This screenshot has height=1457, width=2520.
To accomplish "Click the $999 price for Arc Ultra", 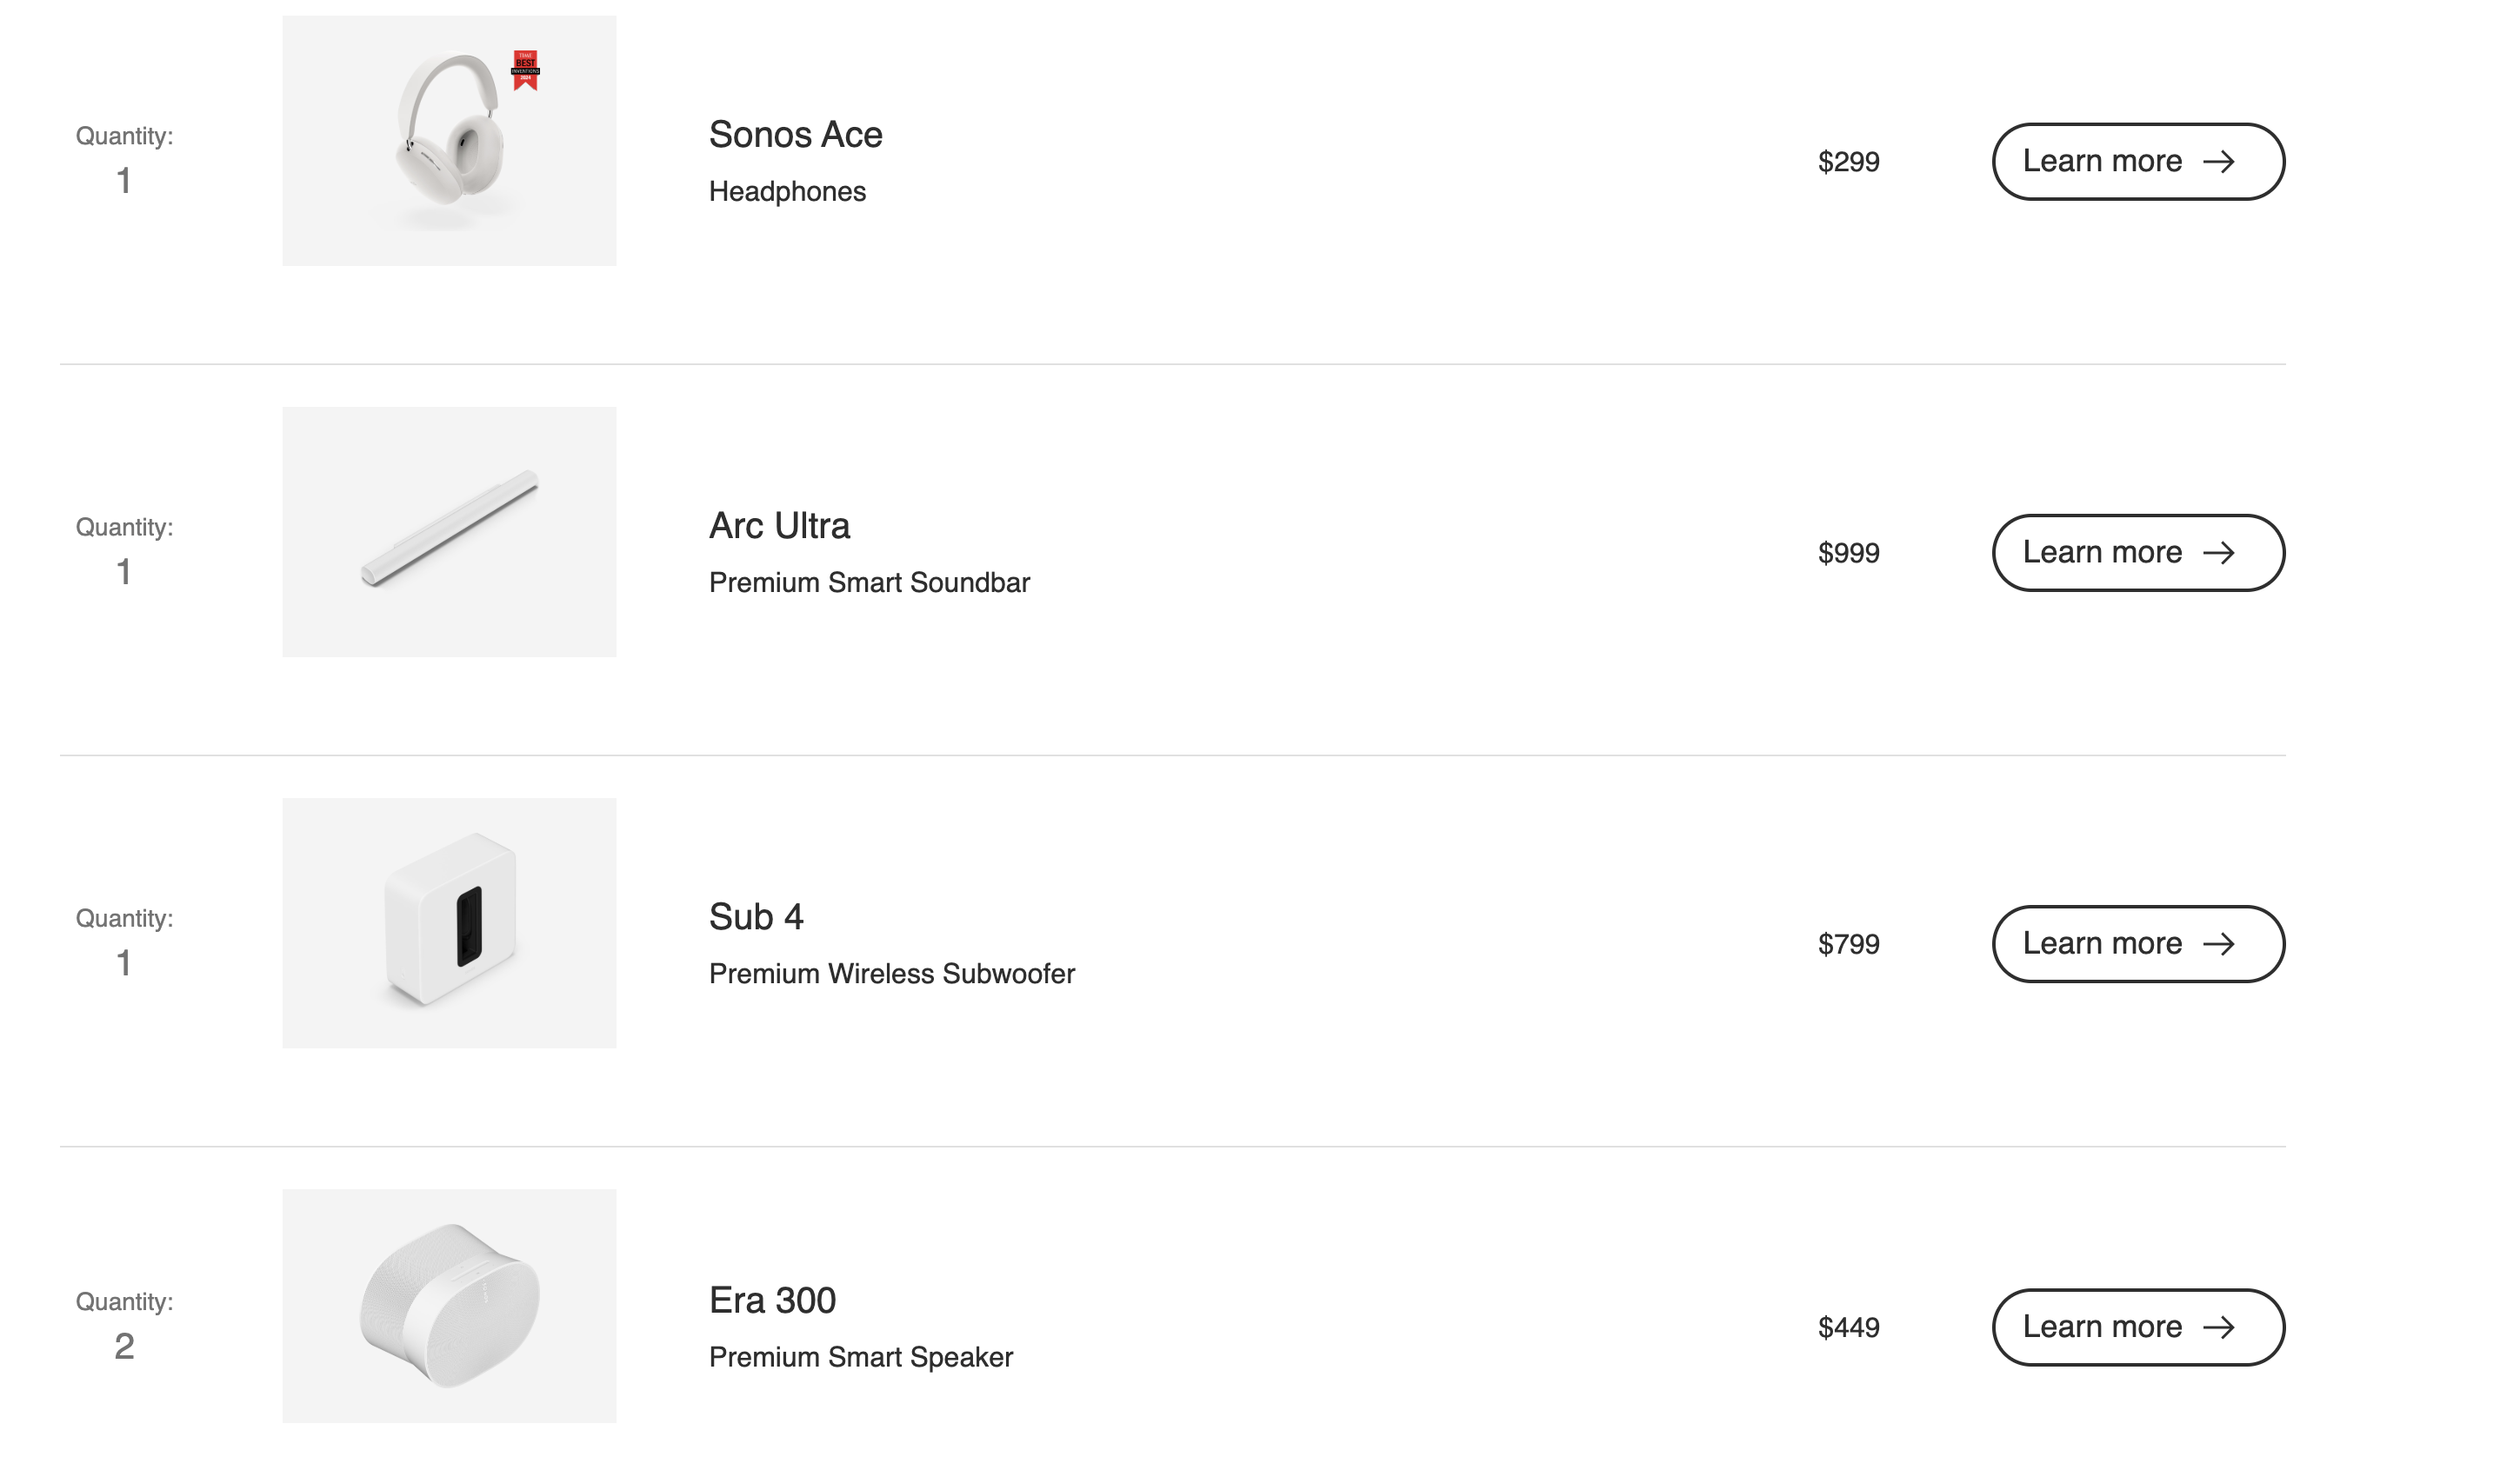I will coord(1849,553).
